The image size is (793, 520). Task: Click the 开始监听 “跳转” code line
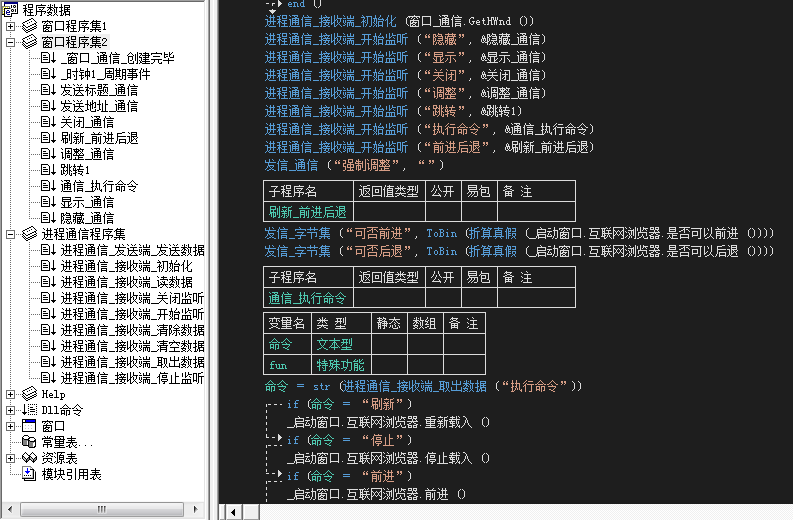click(x=393, y=111)
